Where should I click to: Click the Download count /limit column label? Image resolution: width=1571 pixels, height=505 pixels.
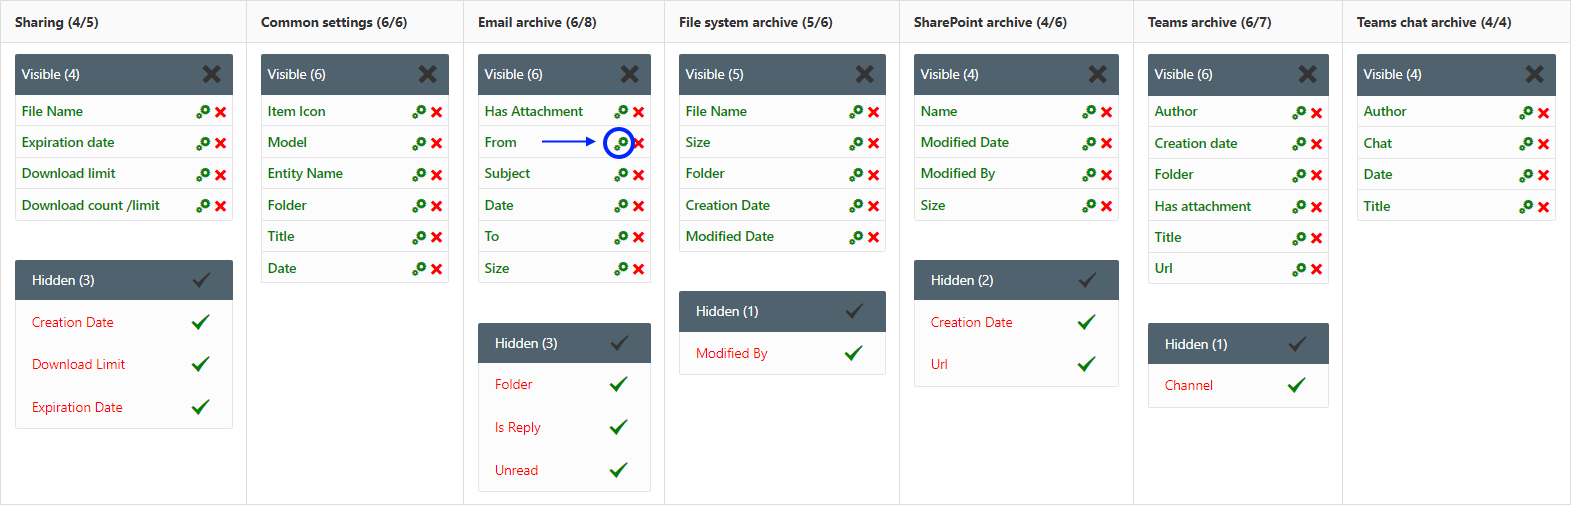click(x=91, y=205)
